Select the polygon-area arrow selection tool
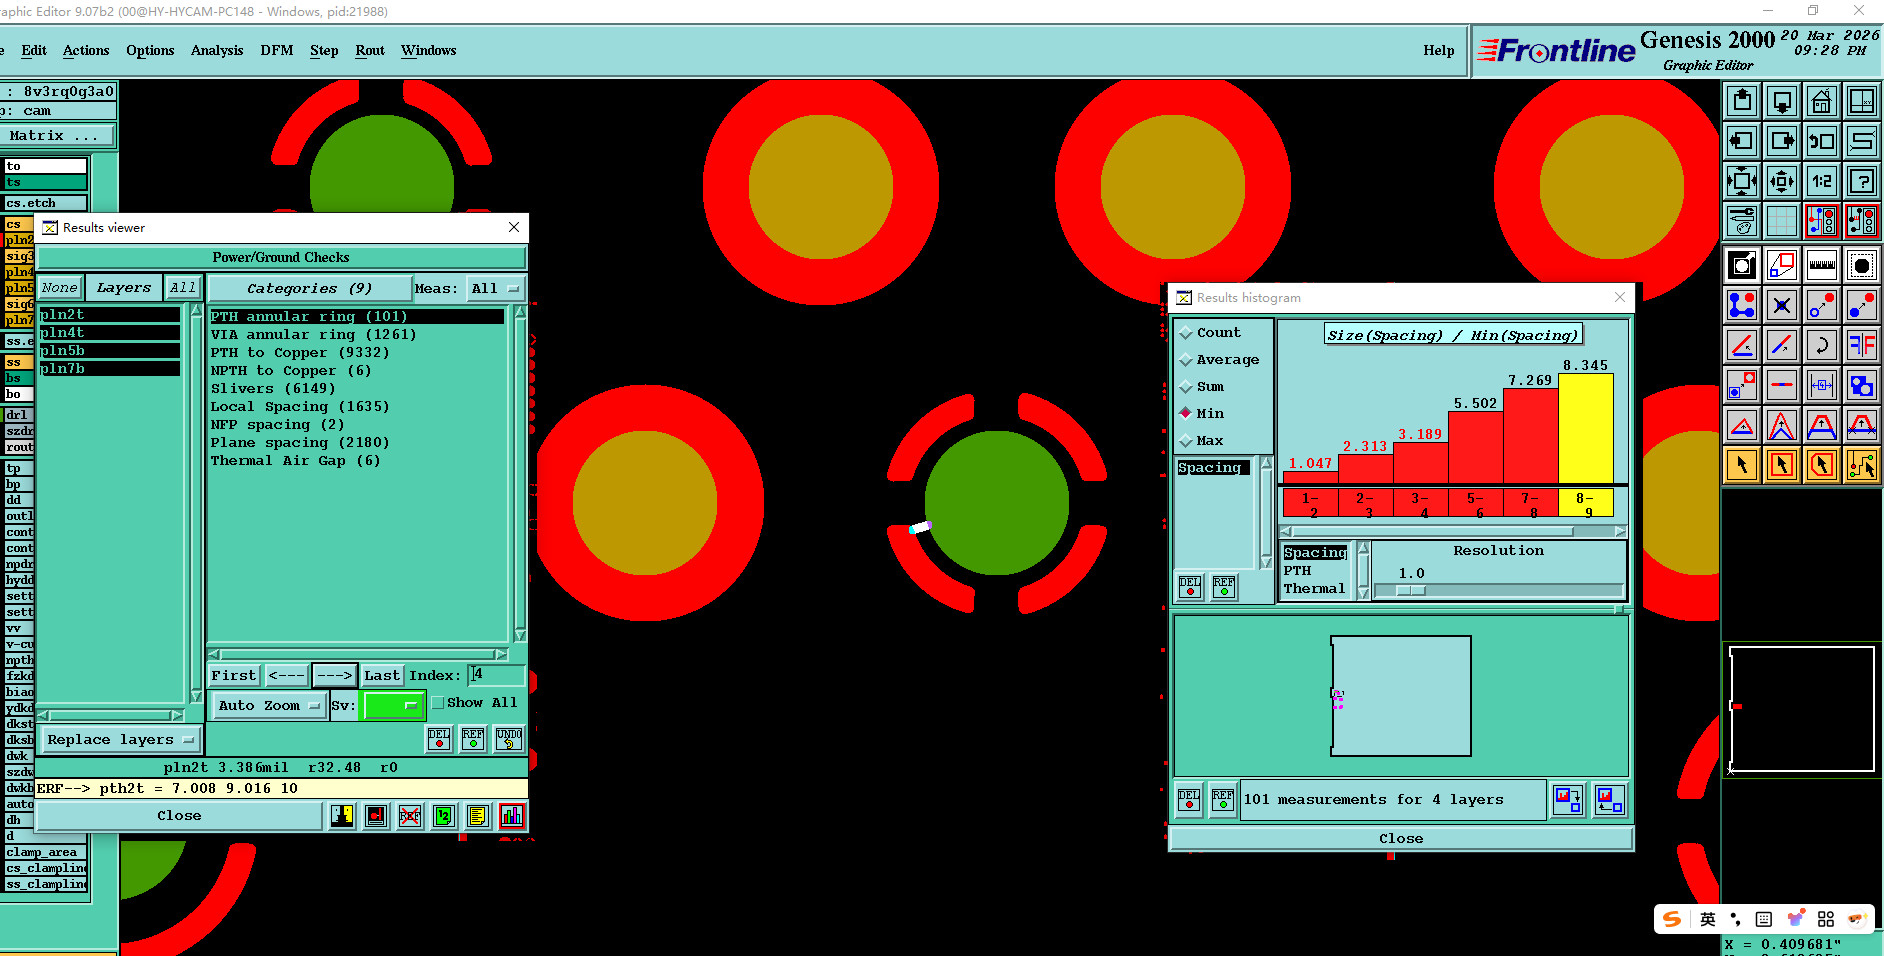This screenshot has height=956, width=1884. click(1822, 465)
